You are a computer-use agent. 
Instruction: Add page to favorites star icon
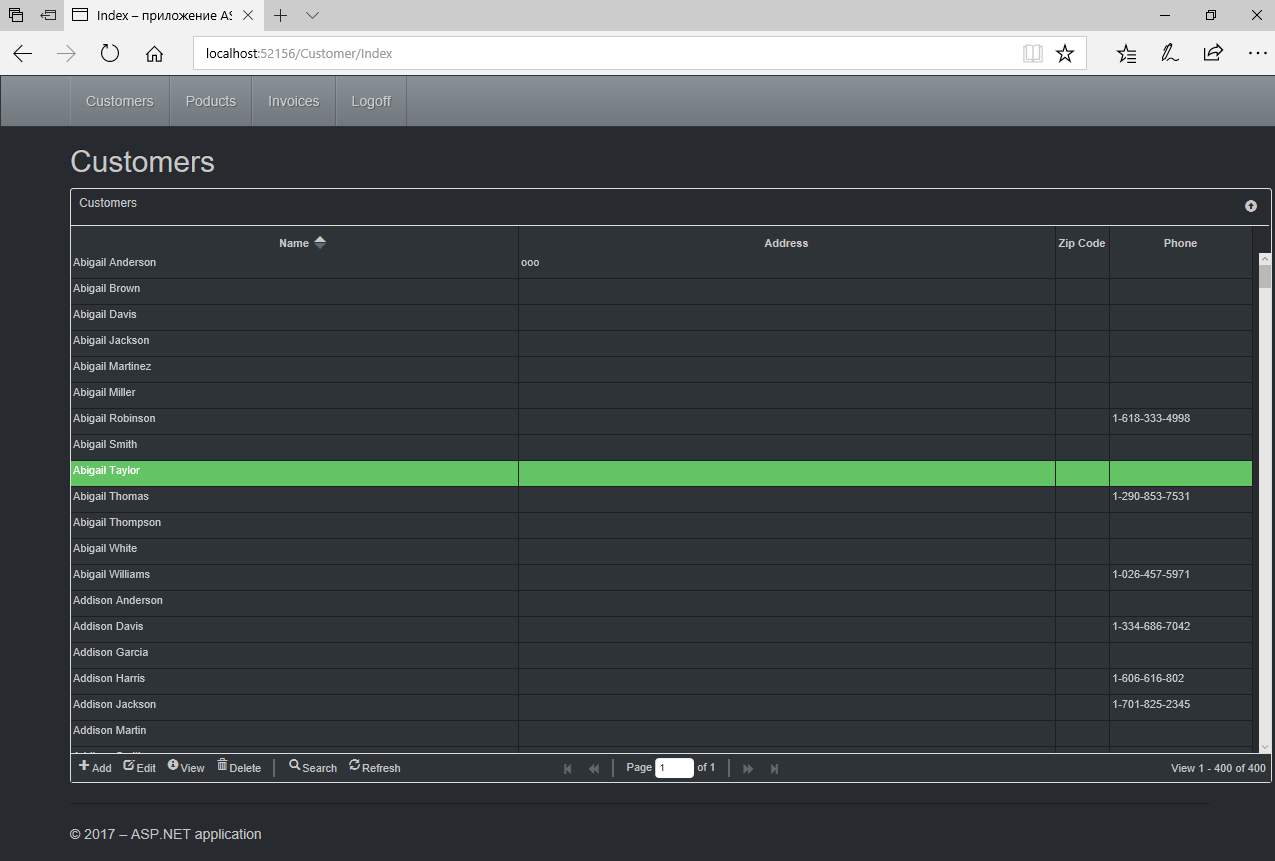click(x=1065, y=54)
